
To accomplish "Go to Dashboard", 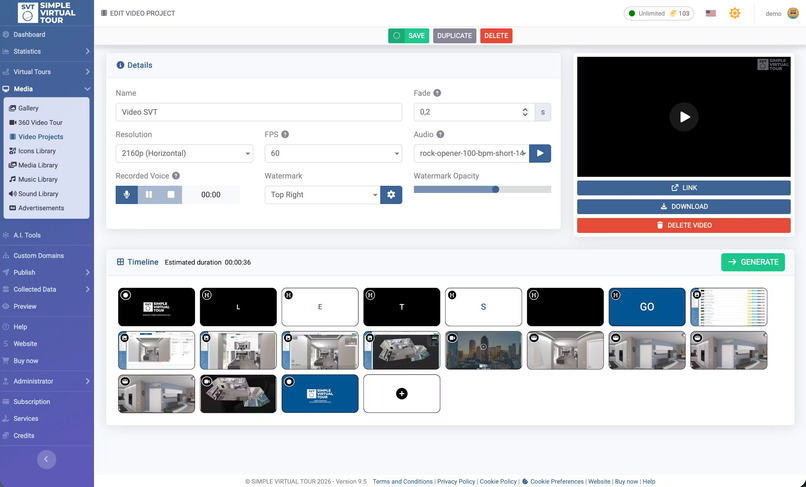I will [x=29, y=34].
